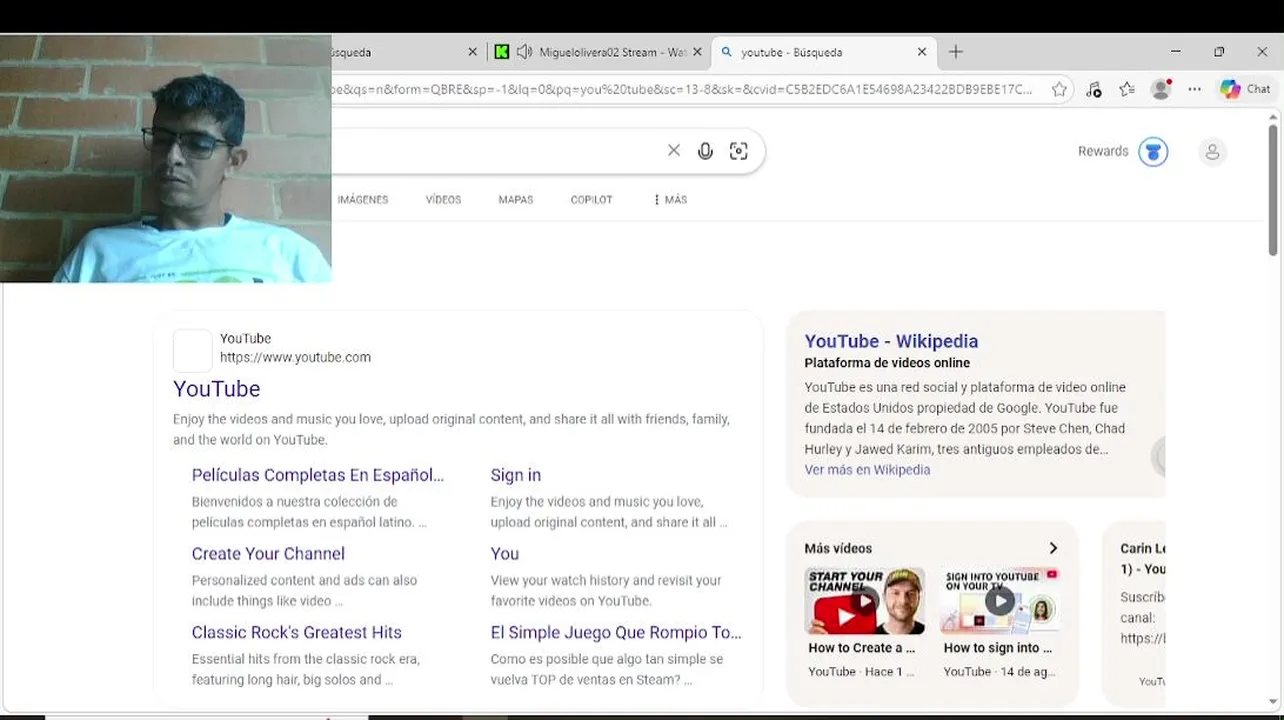Expand 'Más vídeos' with the arrow

coord(1053,548)
